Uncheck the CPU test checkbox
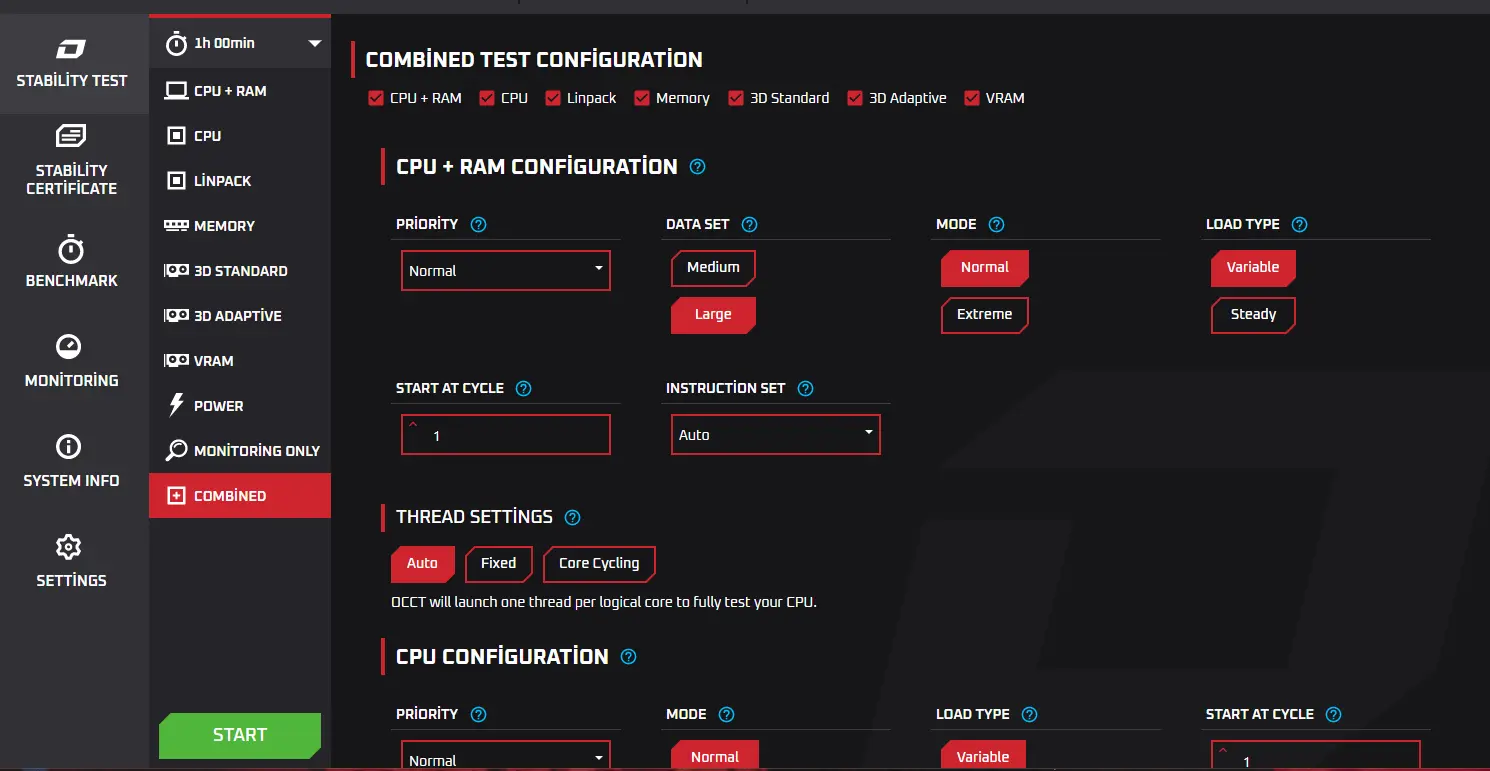 pyautogui.click(x=487, y=98)
